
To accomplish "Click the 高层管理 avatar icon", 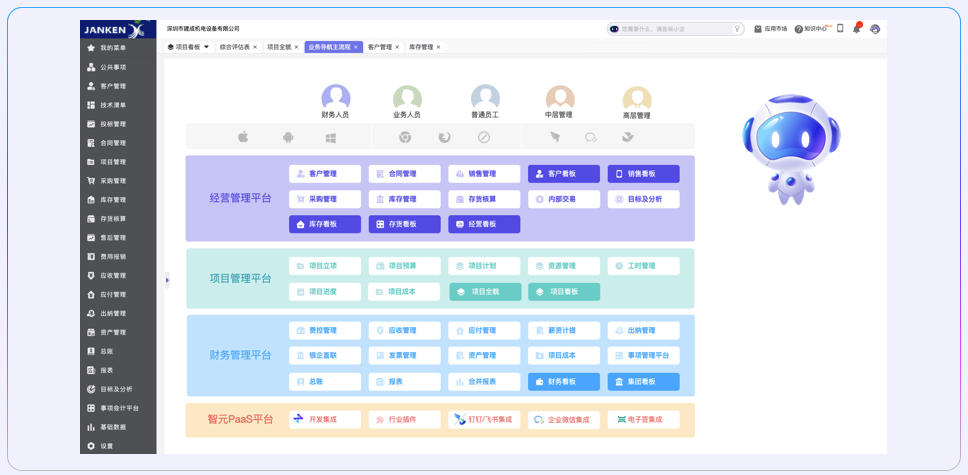I will [x=637, y=98].
